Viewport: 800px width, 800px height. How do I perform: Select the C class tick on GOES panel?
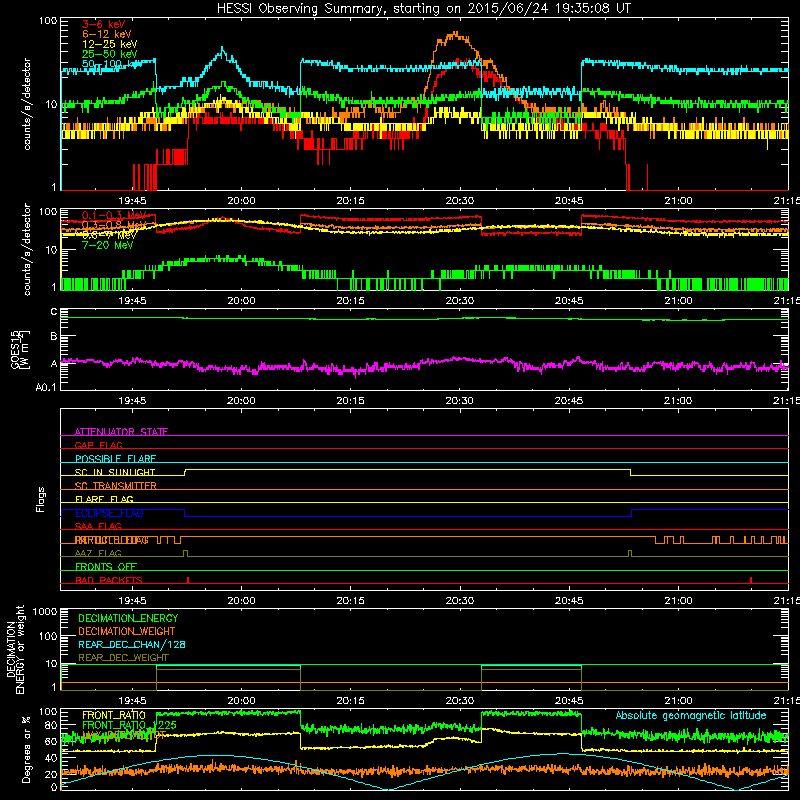point(54,312)
